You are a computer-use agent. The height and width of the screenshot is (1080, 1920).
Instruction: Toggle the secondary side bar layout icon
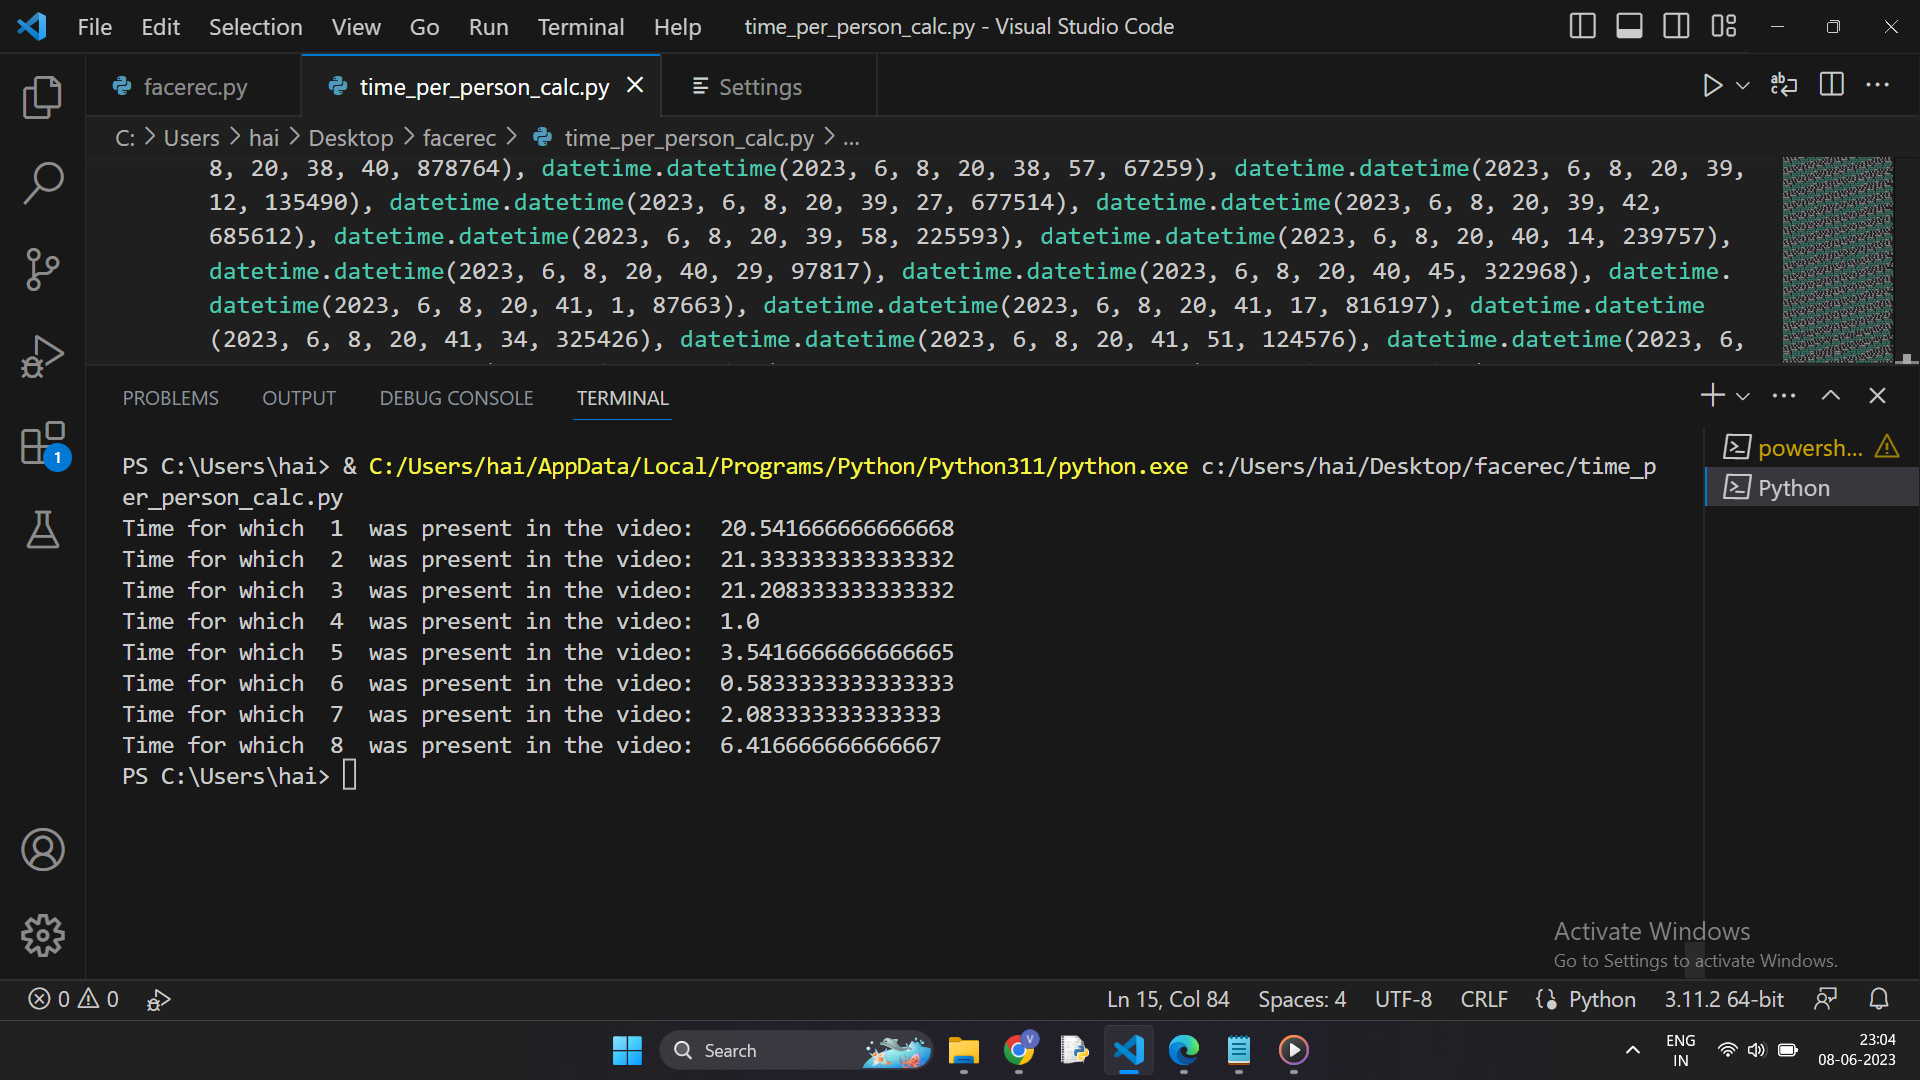[x=1676, y=26]
